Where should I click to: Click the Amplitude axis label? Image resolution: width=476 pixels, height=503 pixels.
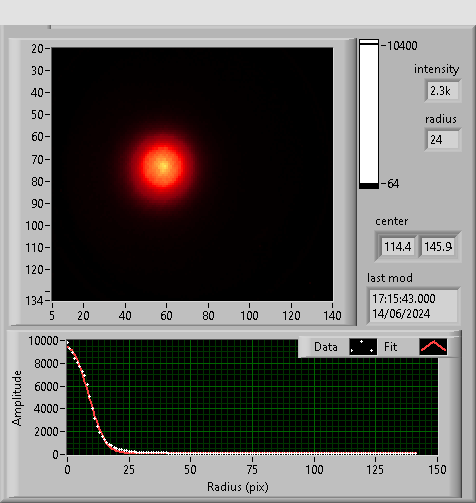coord(17,398)
